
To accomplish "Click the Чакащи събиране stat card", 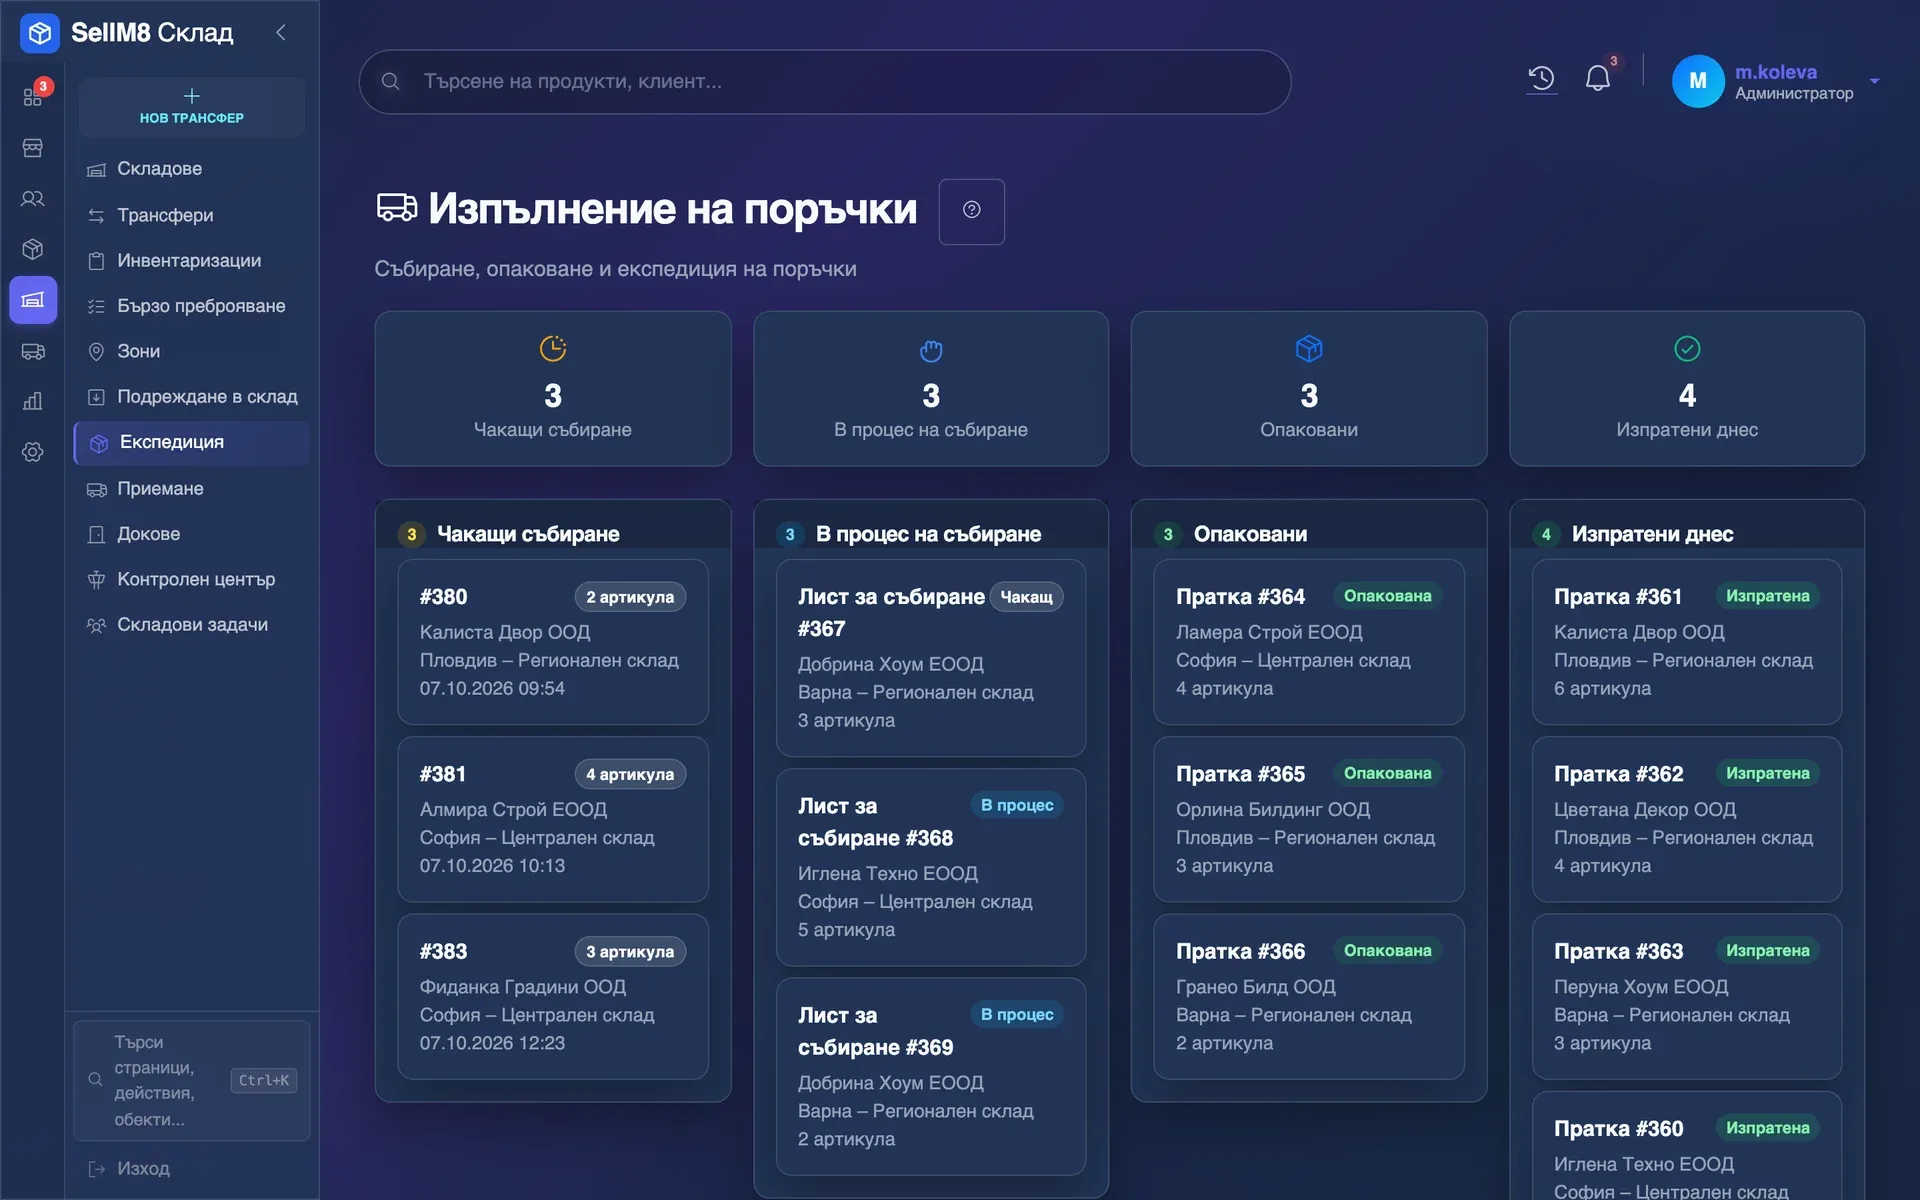I will [552, 388].
